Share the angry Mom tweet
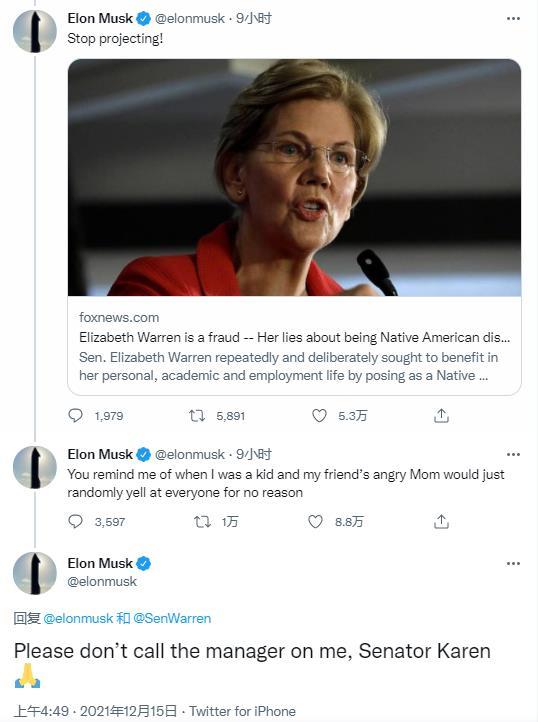The height and width of the screenshot is (722, 538). (441, 521)
